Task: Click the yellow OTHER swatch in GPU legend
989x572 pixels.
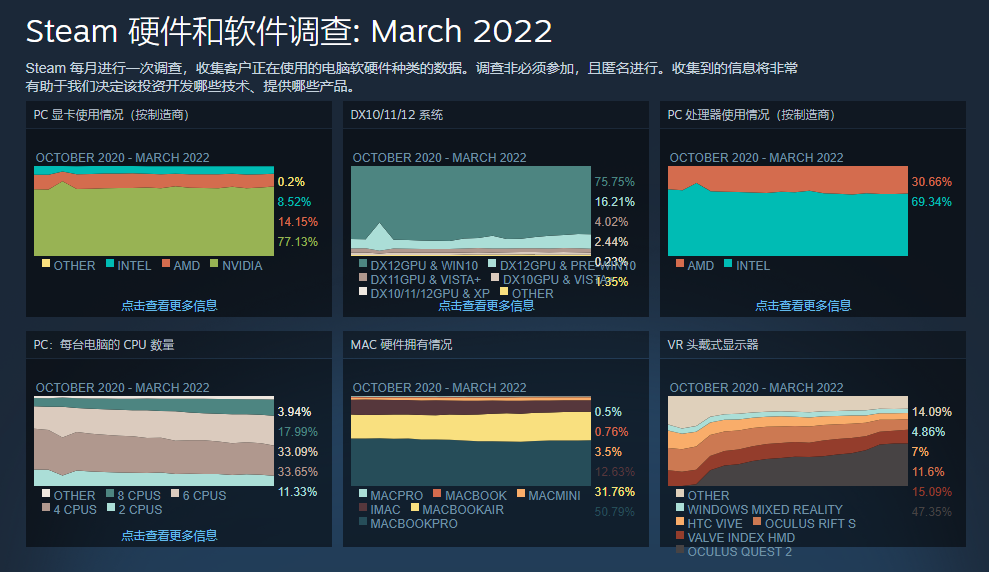Action: click(x=46, y=264)
